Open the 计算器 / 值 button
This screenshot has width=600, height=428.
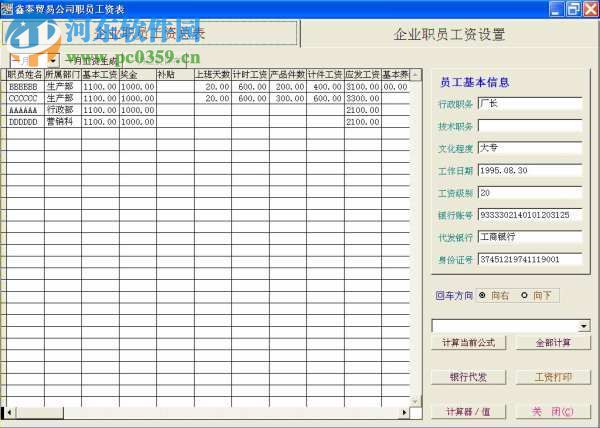pyautogui.click(x=468, y=412)
